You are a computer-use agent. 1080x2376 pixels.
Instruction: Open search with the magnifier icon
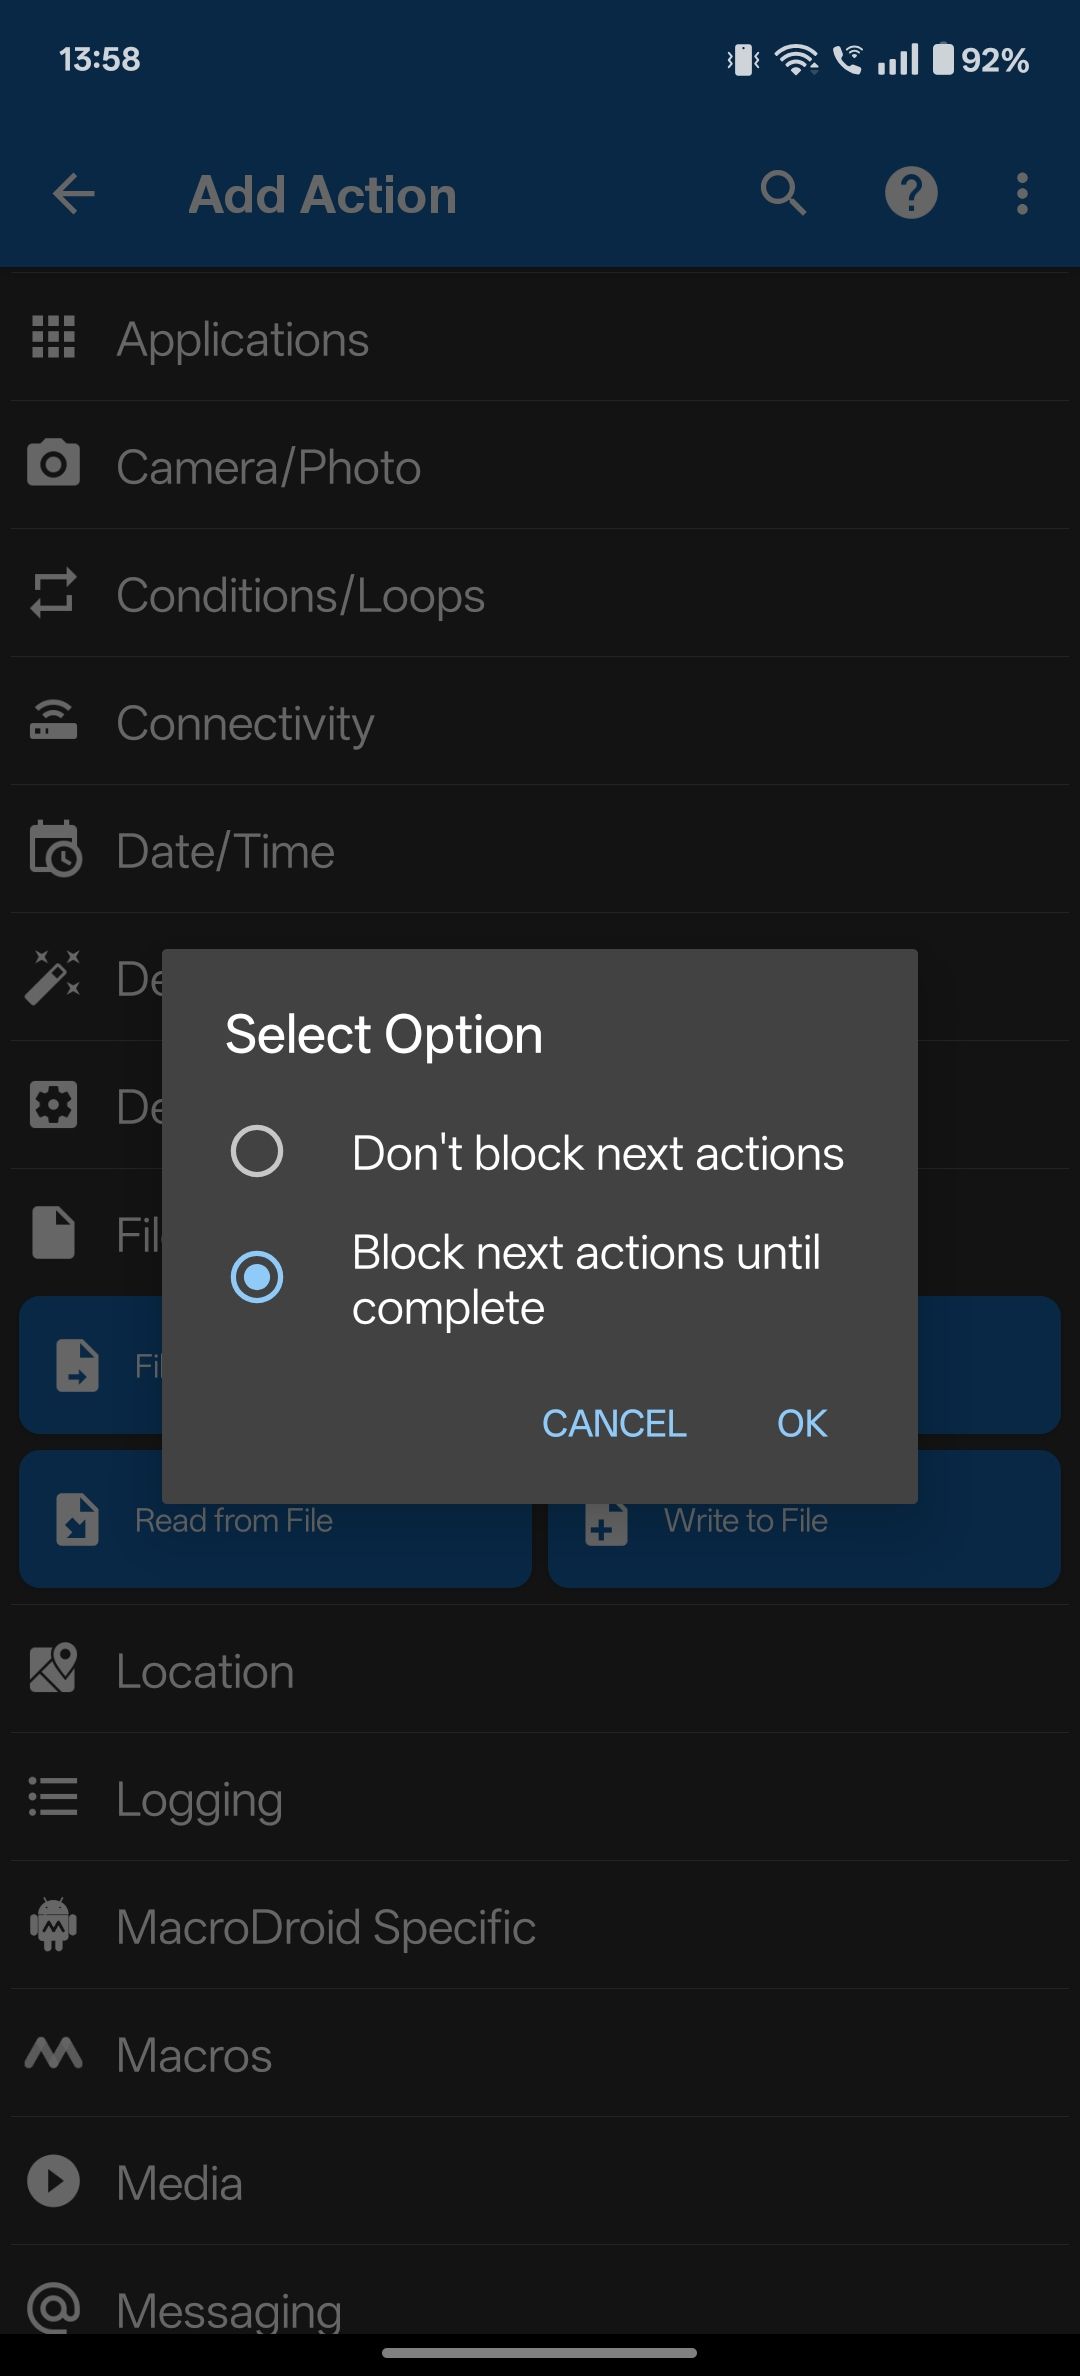pyautogui.click(x=783, y=193)
